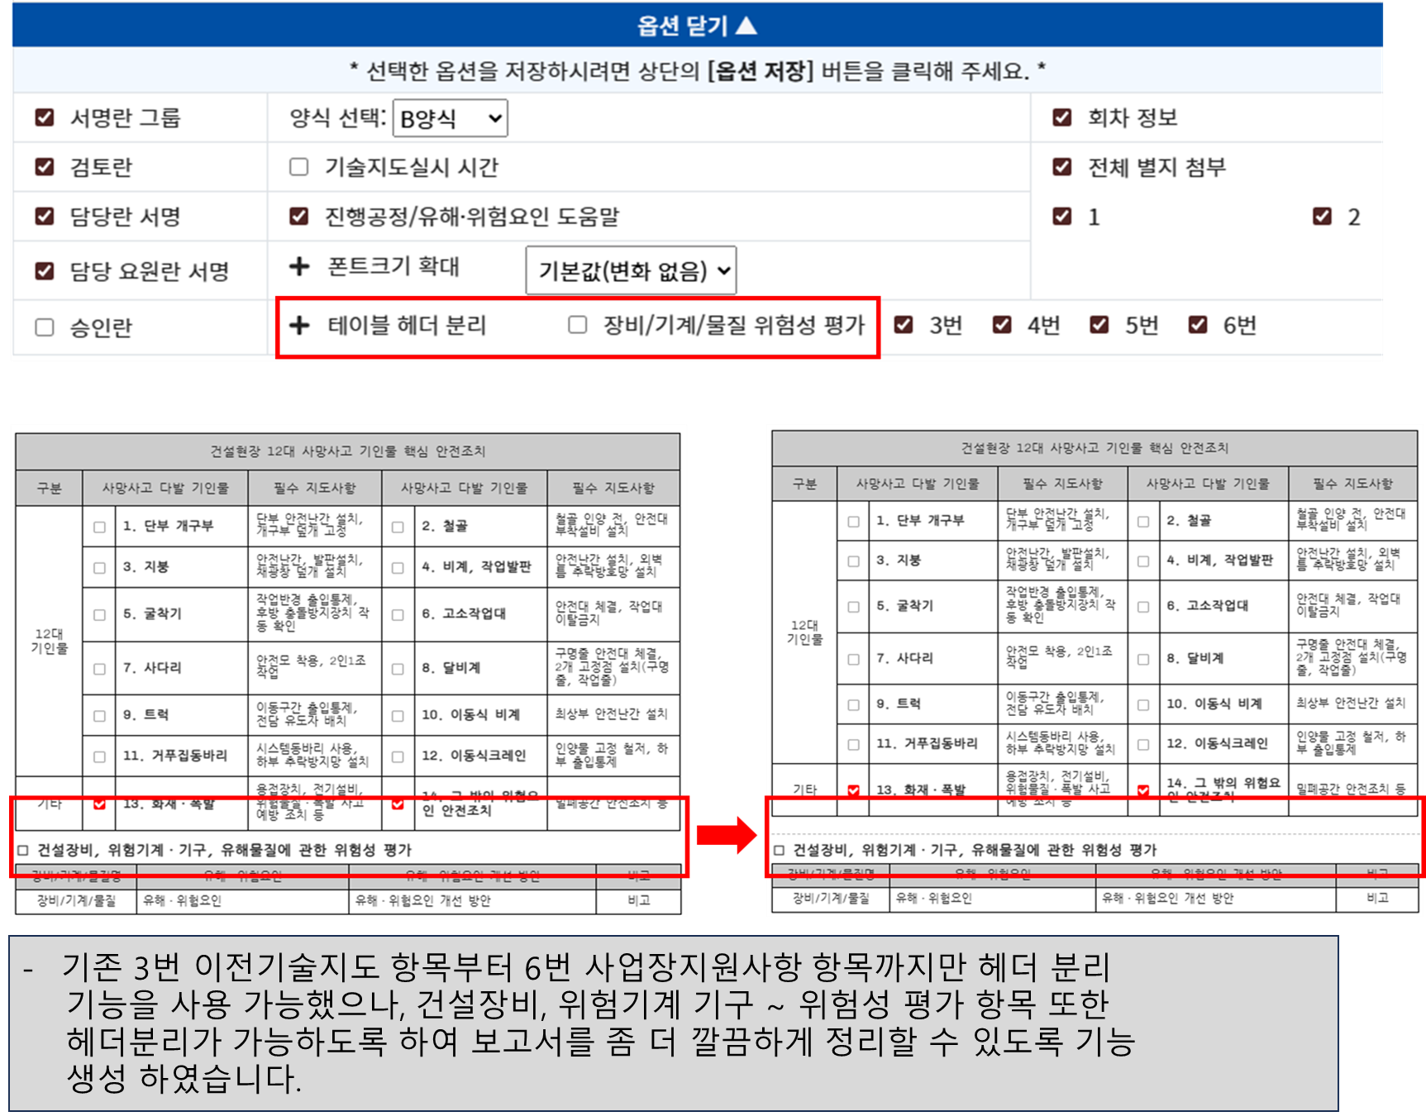Click 구분 header cell in left table
This screenshot has height=1117, width=1426.
49,488
